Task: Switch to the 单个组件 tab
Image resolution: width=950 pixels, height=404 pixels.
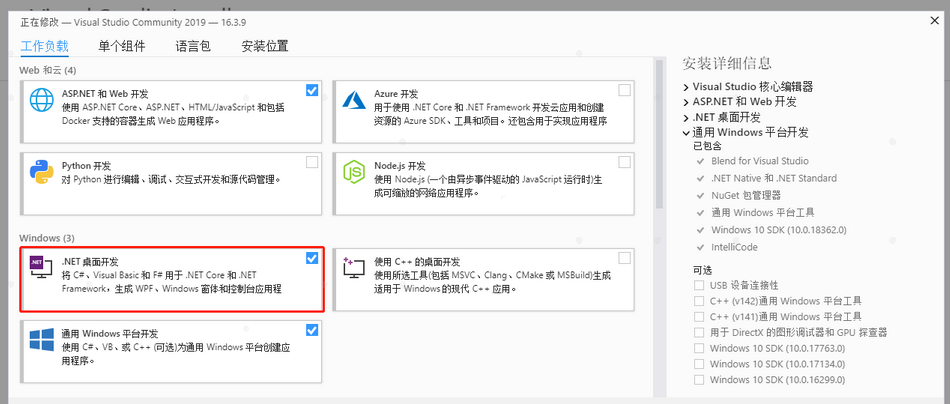Action: [x=122, y=46]
